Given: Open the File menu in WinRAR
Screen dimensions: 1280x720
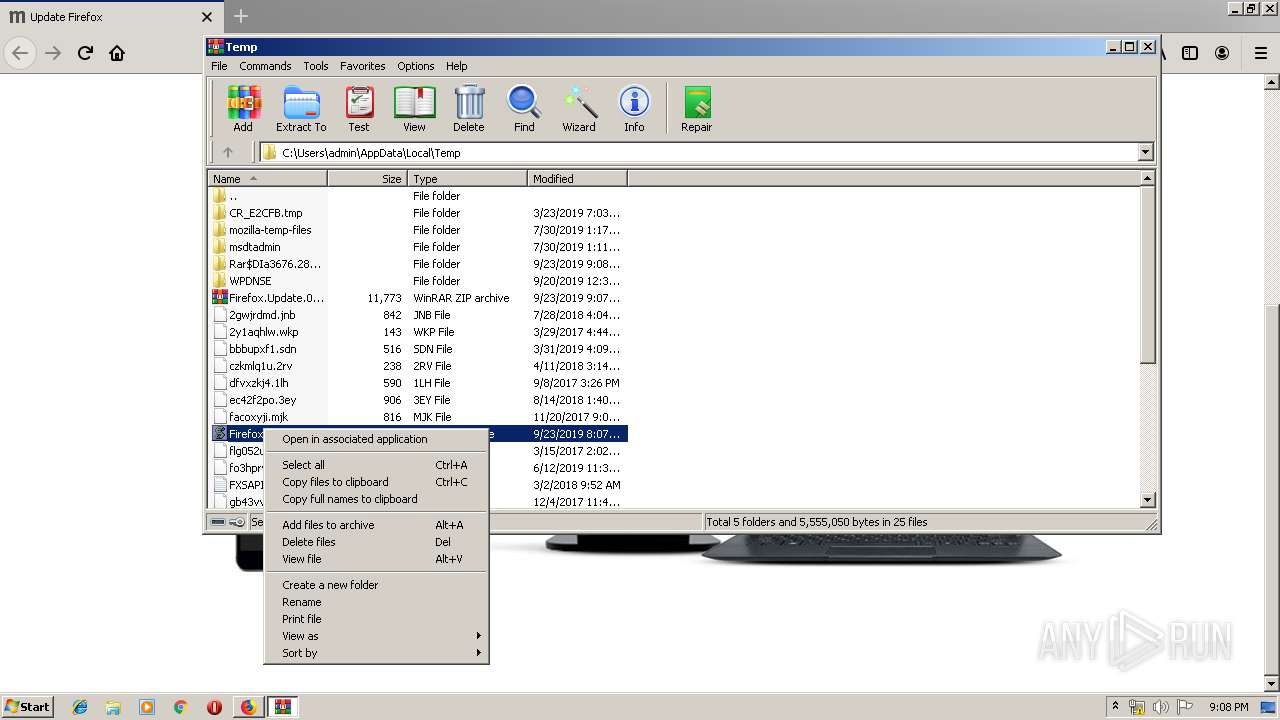Looking at the screenshot, I should click(x=219, y=66).
